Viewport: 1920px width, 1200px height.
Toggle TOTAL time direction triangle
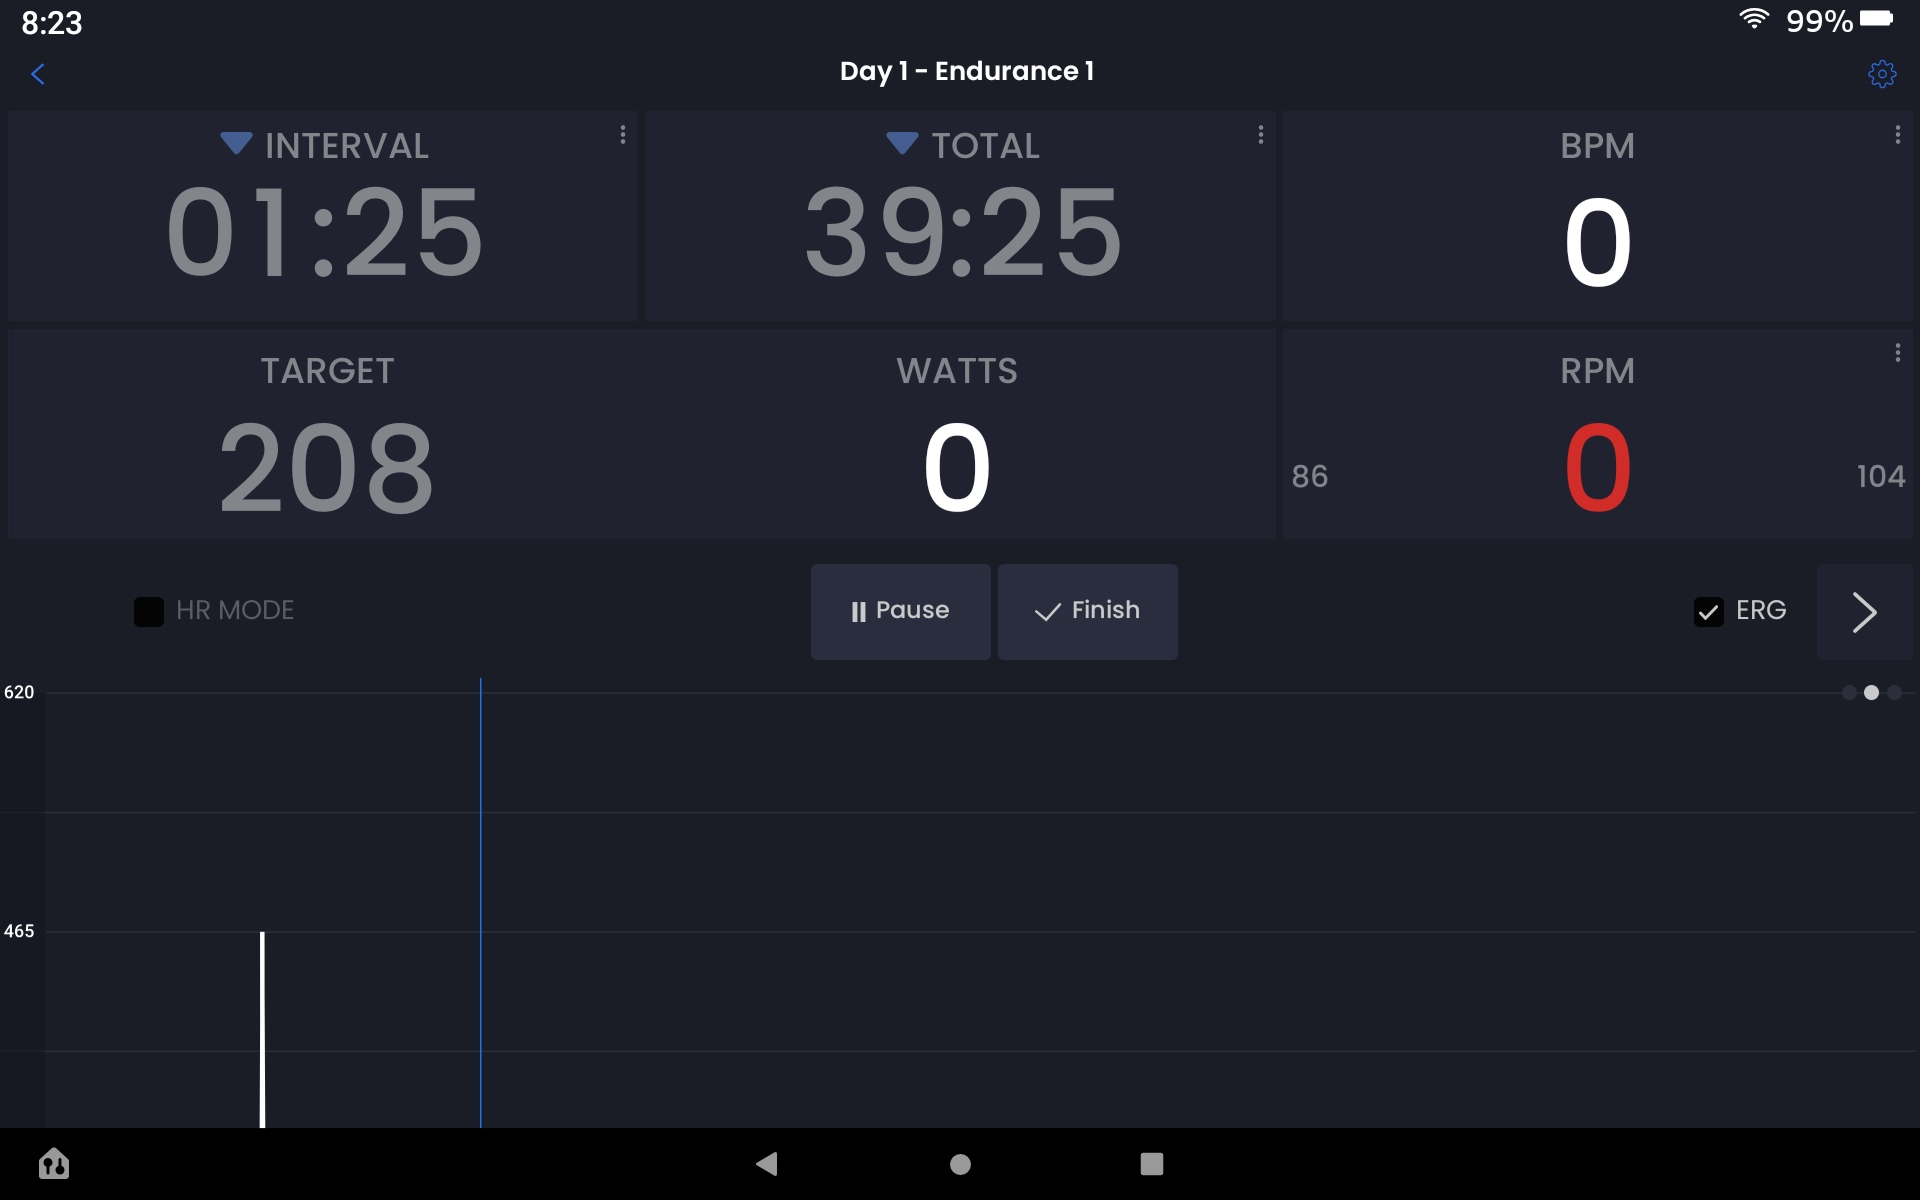(902, 144)
